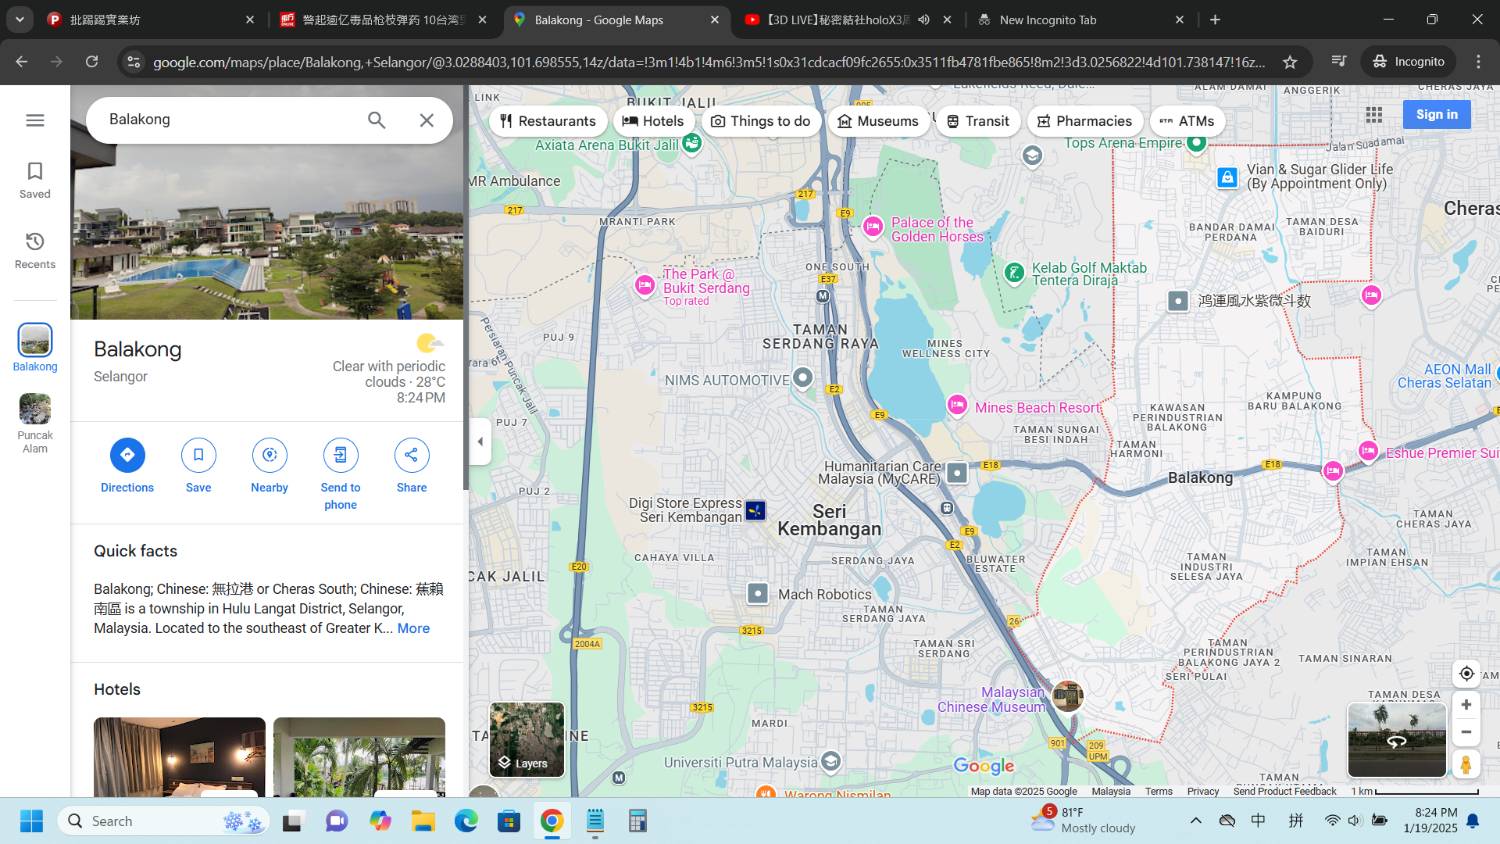The height and width of the screenshot is (844, 1500).
Task: Click the Directions icon for Balakong
Action: click(x=127, y=455)
